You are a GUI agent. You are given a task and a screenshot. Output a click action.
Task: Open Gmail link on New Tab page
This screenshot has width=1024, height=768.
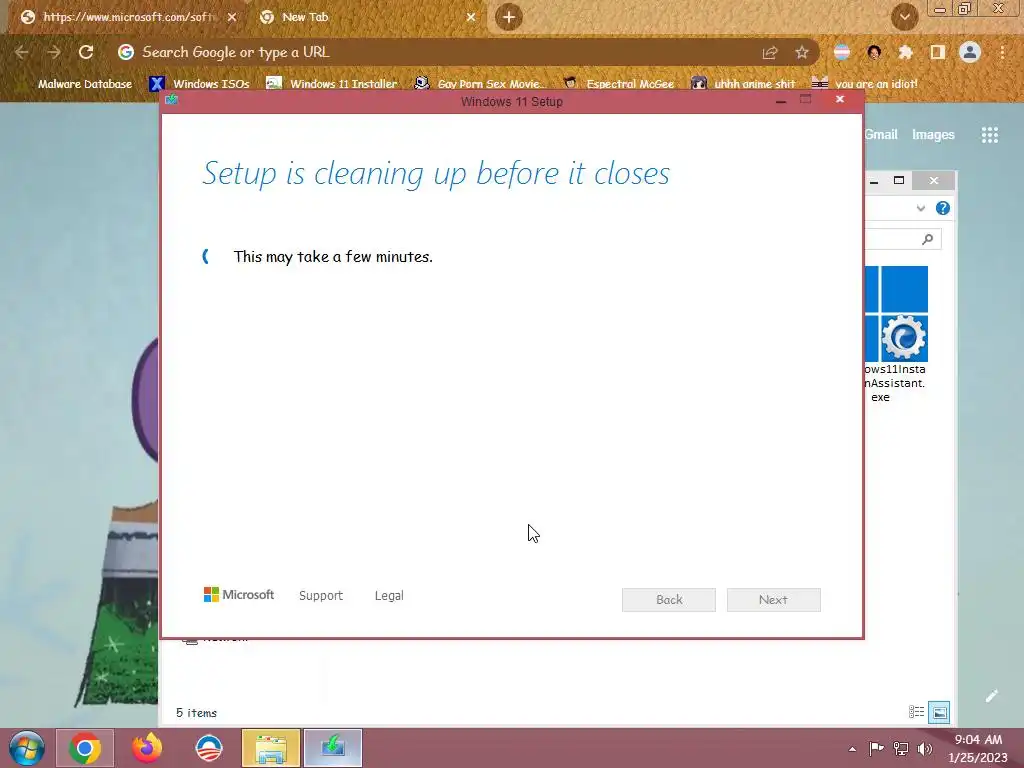coord(881,135)
